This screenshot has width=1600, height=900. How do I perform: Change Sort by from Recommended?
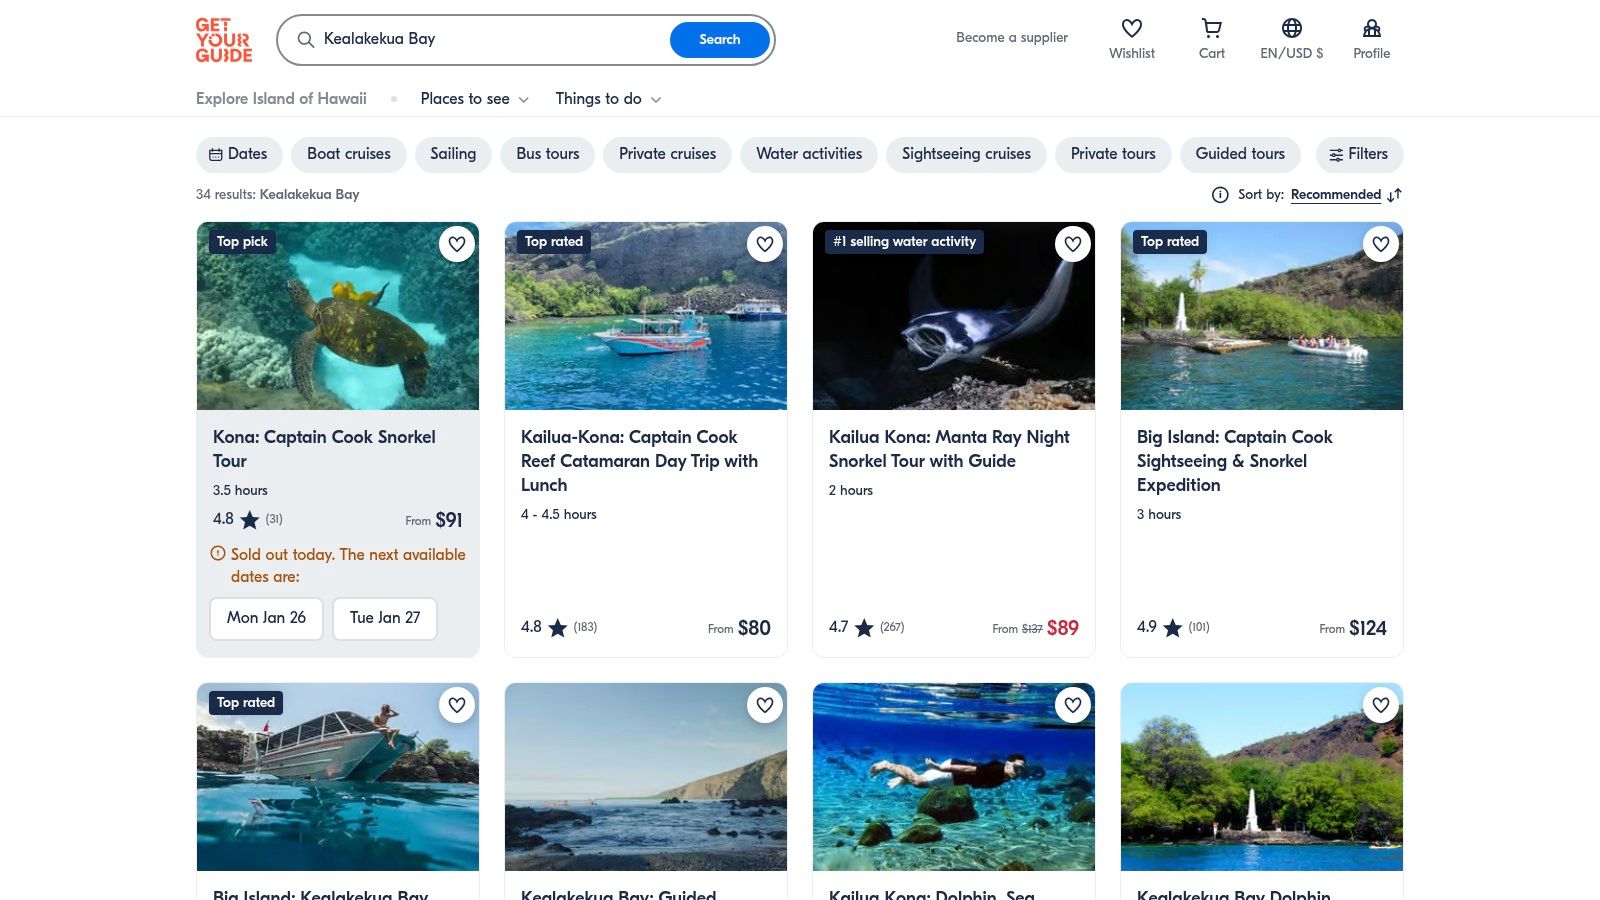(x=1336, y=195)
